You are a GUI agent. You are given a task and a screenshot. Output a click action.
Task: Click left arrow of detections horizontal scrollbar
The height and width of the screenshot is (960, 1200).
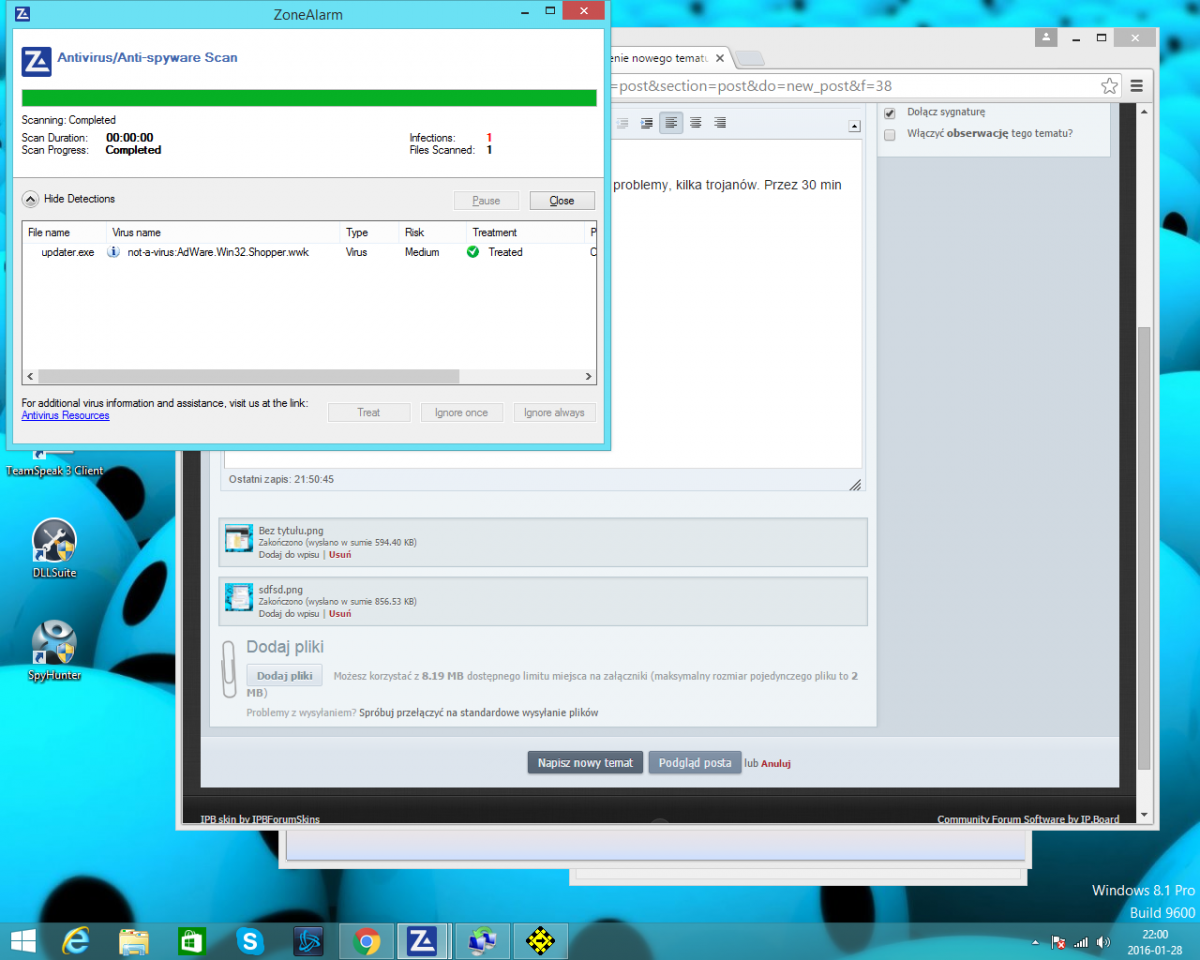pyautogui.click(x=30, y=377)
